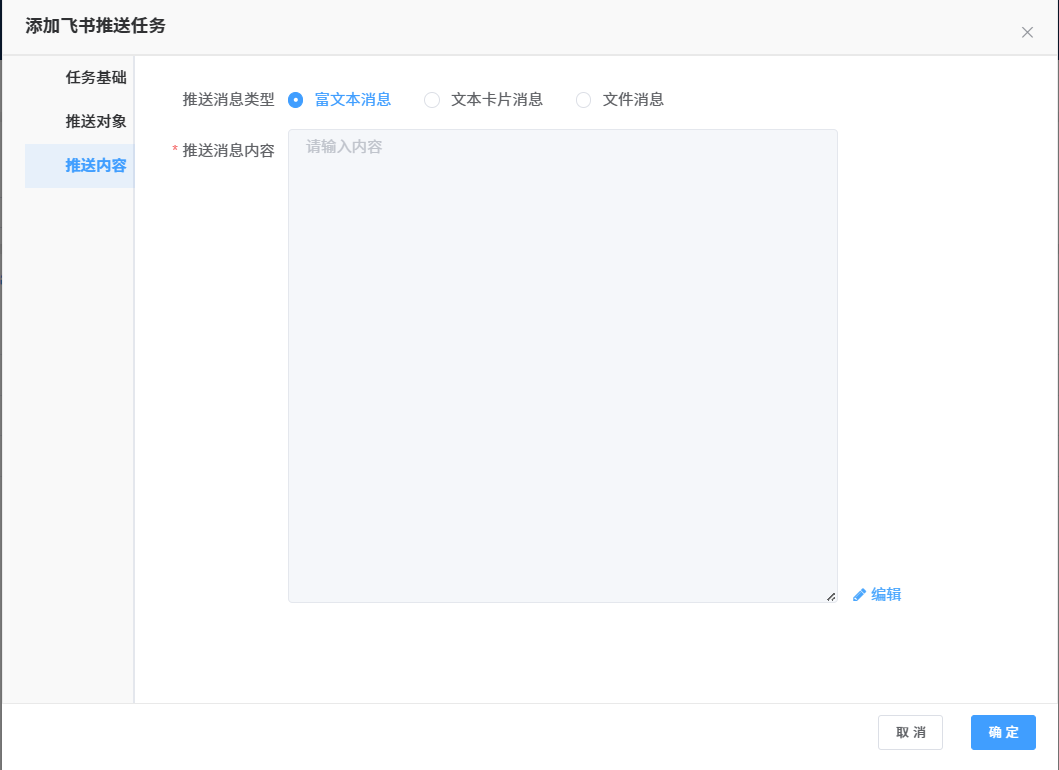This screenshot has height=770, width=1059.
Task: Click the textarea resize handle at bottom-right
Action: (x=831, y=597)
